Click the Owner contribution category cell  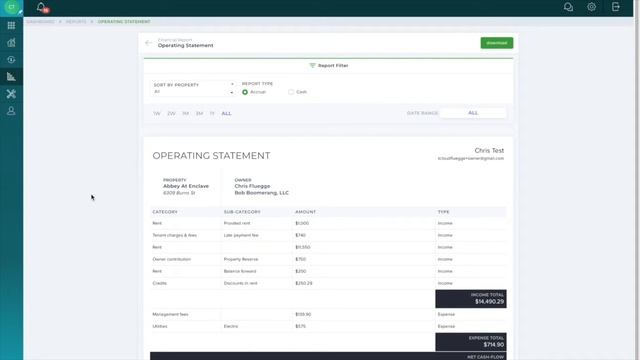coord(171,259)
